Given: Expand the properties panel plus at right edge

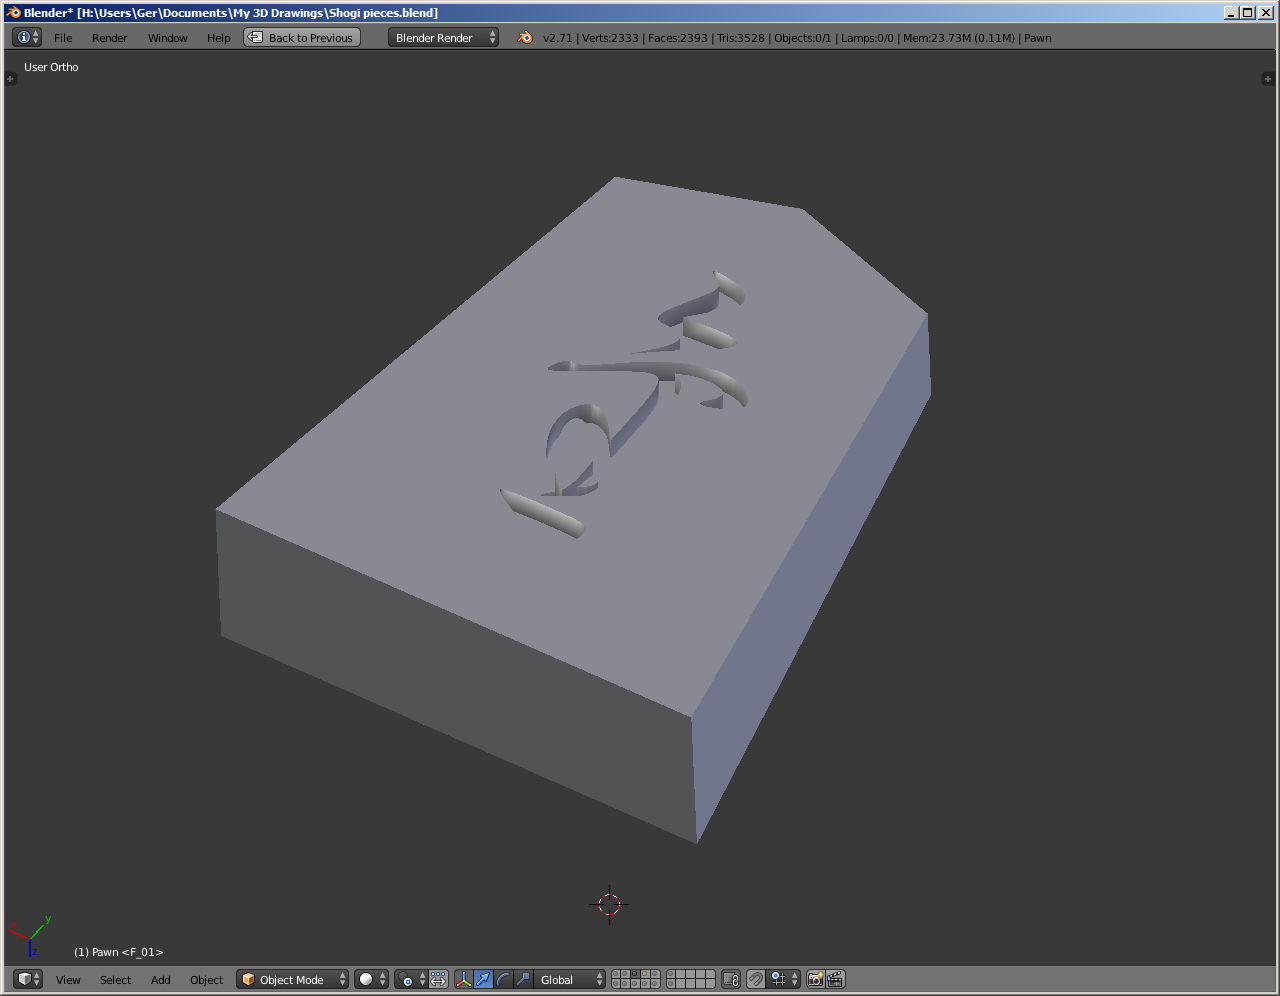Looking at the screenshot, I should (1268, 78).
